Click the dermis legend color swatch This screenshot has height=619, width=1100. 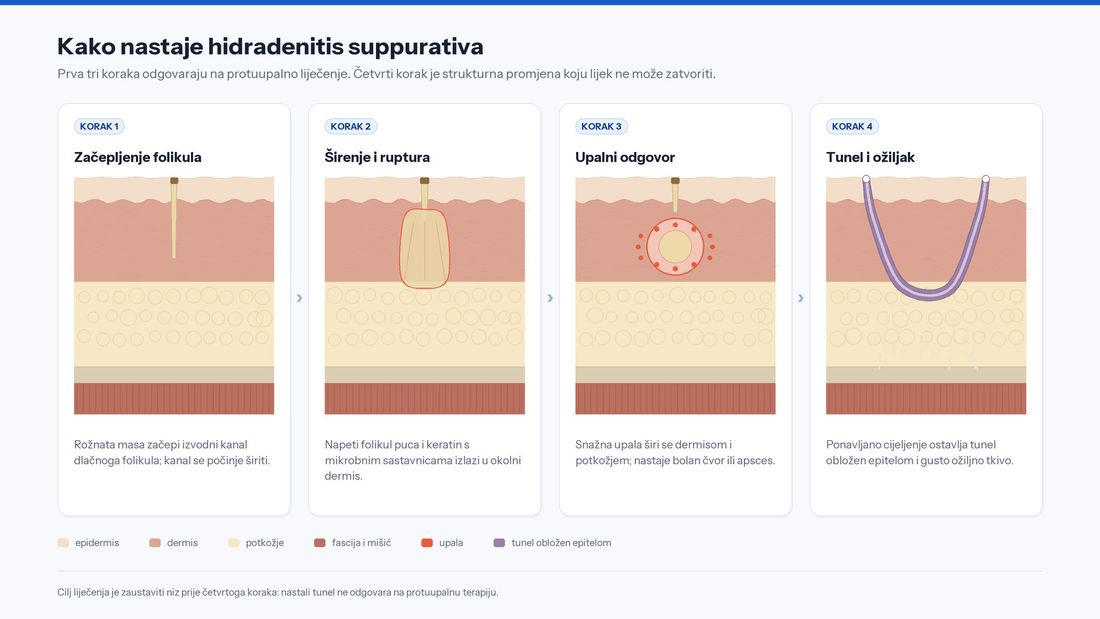point(155,543)
